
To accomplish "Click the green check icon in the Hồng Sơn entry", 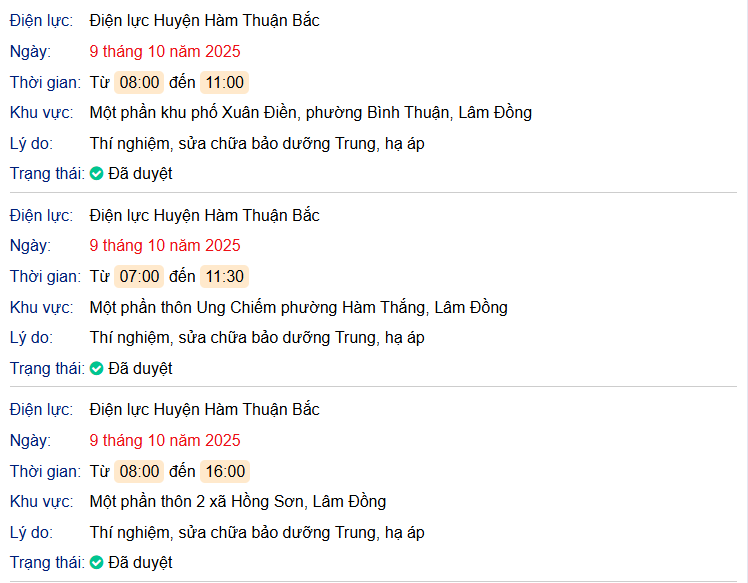I will pyautogui.click(x=97, y=563).
